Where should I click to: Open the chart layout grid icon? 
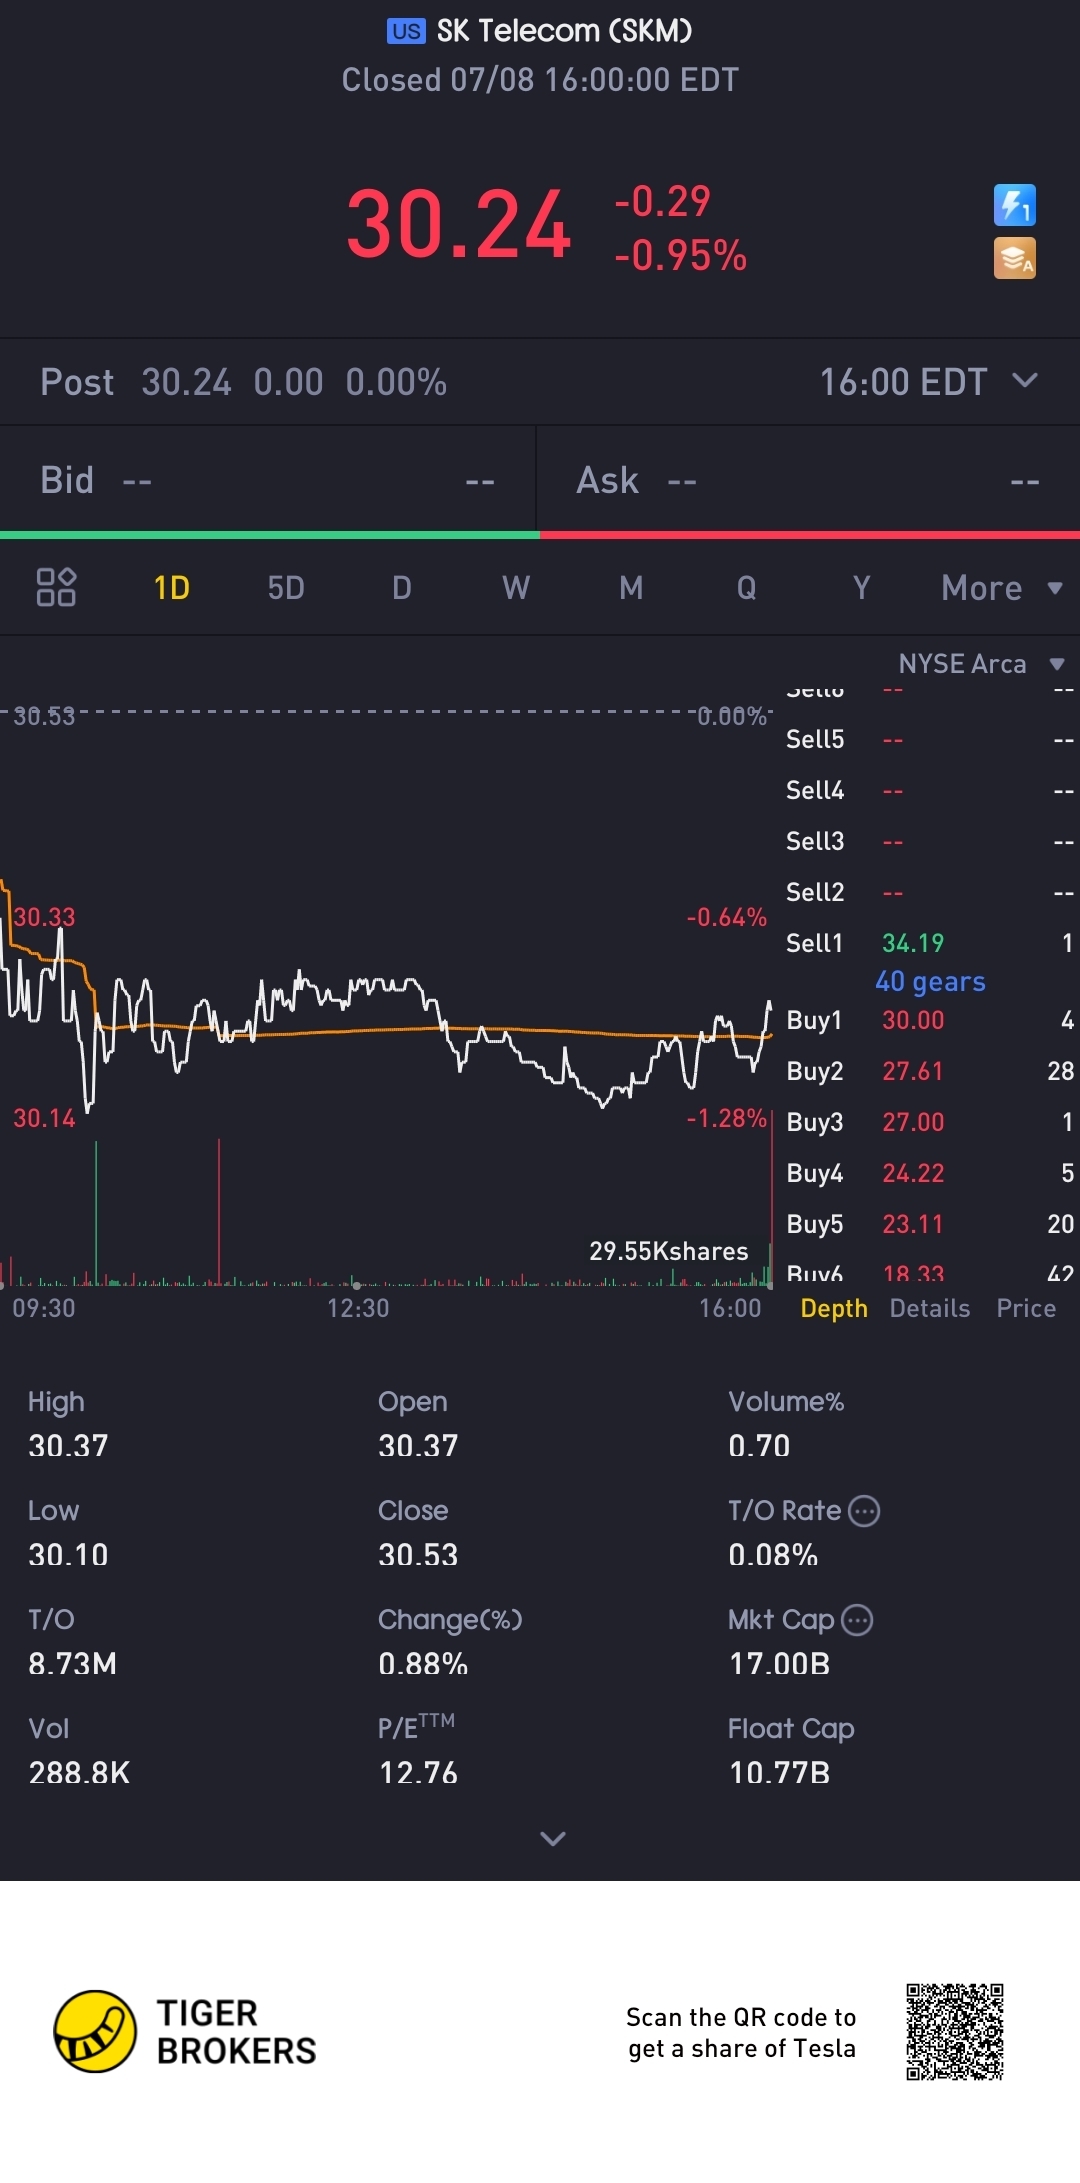[56, 587]
